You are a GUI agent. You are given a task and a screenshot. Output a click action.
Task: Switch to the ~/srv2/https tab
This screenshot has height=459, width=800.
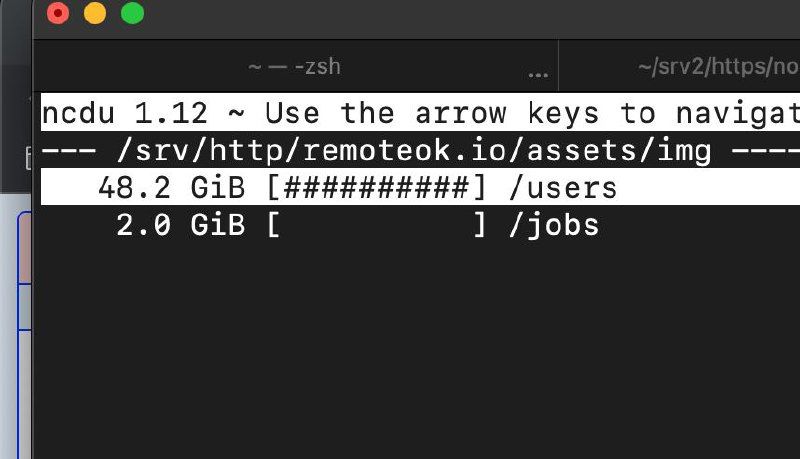[680, 66]
